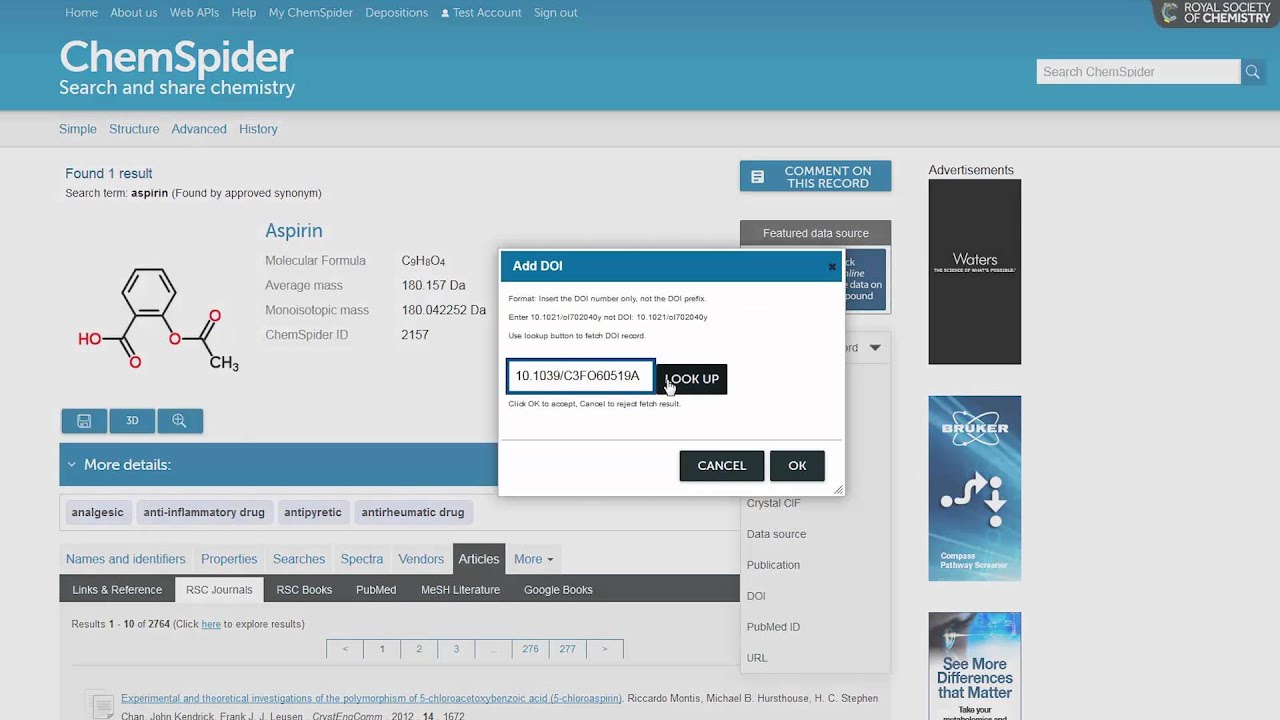1280x720 pixels.
Task: Click the antipyretic tag
Action: [x=313, y=512]
